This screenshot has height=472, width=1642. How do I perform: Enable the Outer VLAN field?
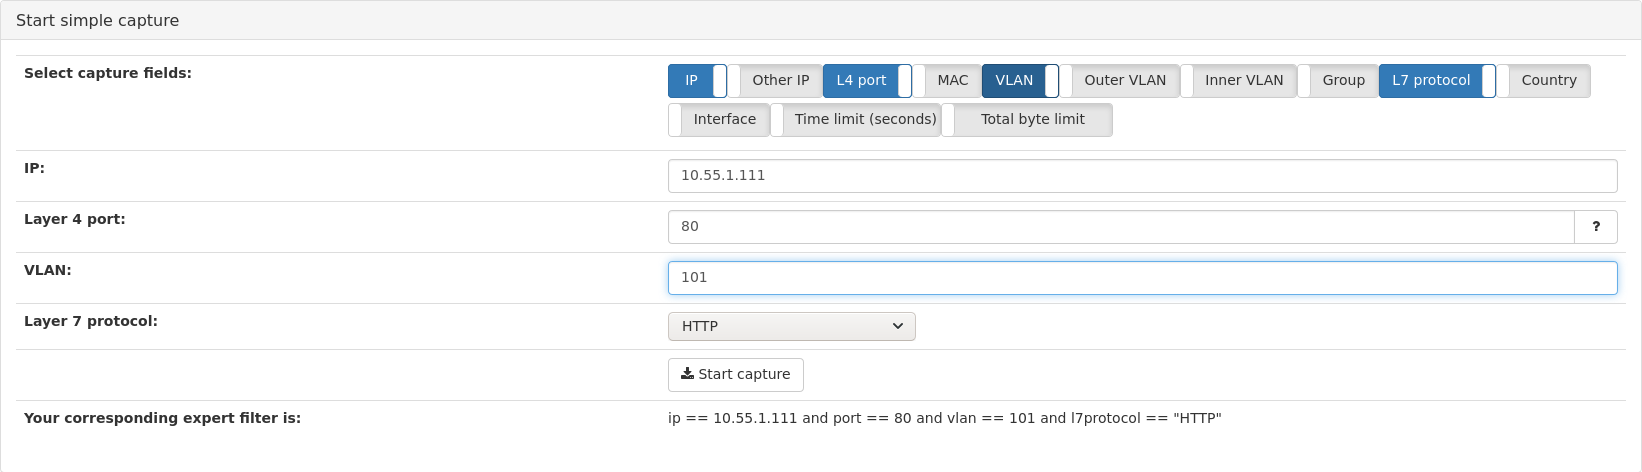[1120, 81]
